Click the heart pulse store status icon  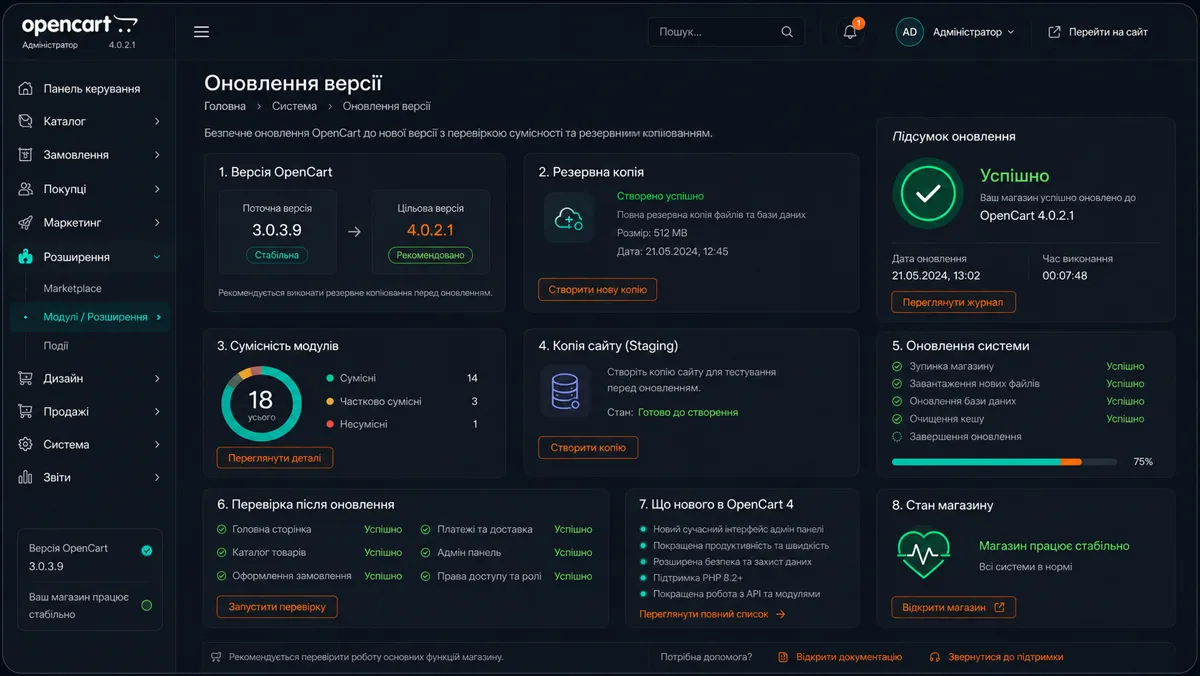924,553
